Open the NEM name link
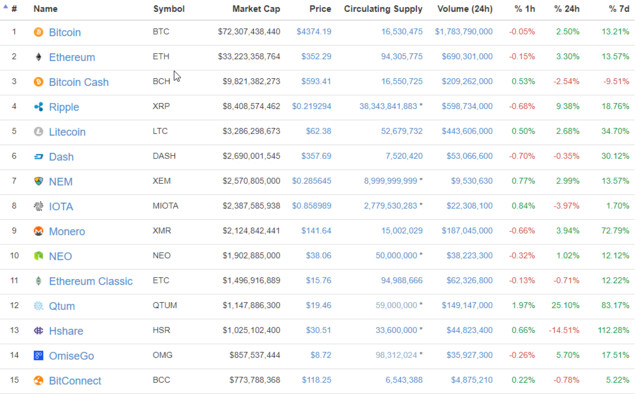640x394 pixels. coord(61,182)
